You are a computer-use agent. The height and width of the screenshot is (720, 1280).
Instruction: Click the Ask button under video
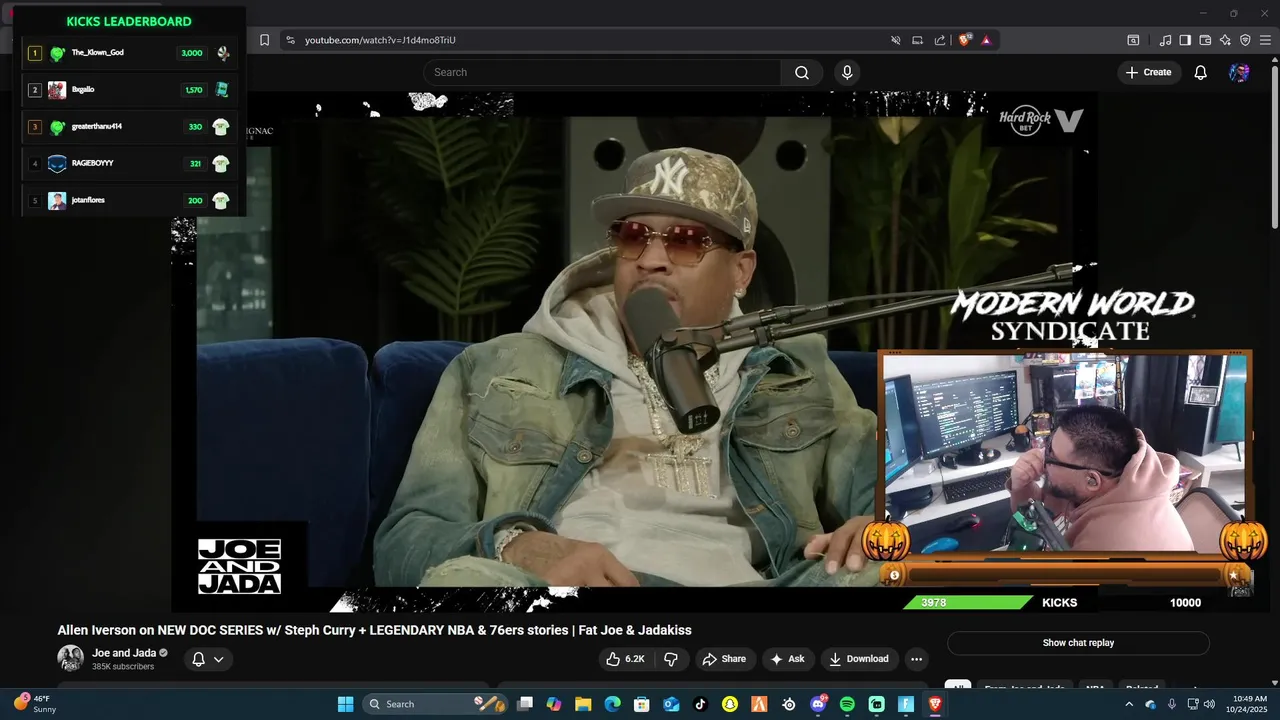pos(787,659)
